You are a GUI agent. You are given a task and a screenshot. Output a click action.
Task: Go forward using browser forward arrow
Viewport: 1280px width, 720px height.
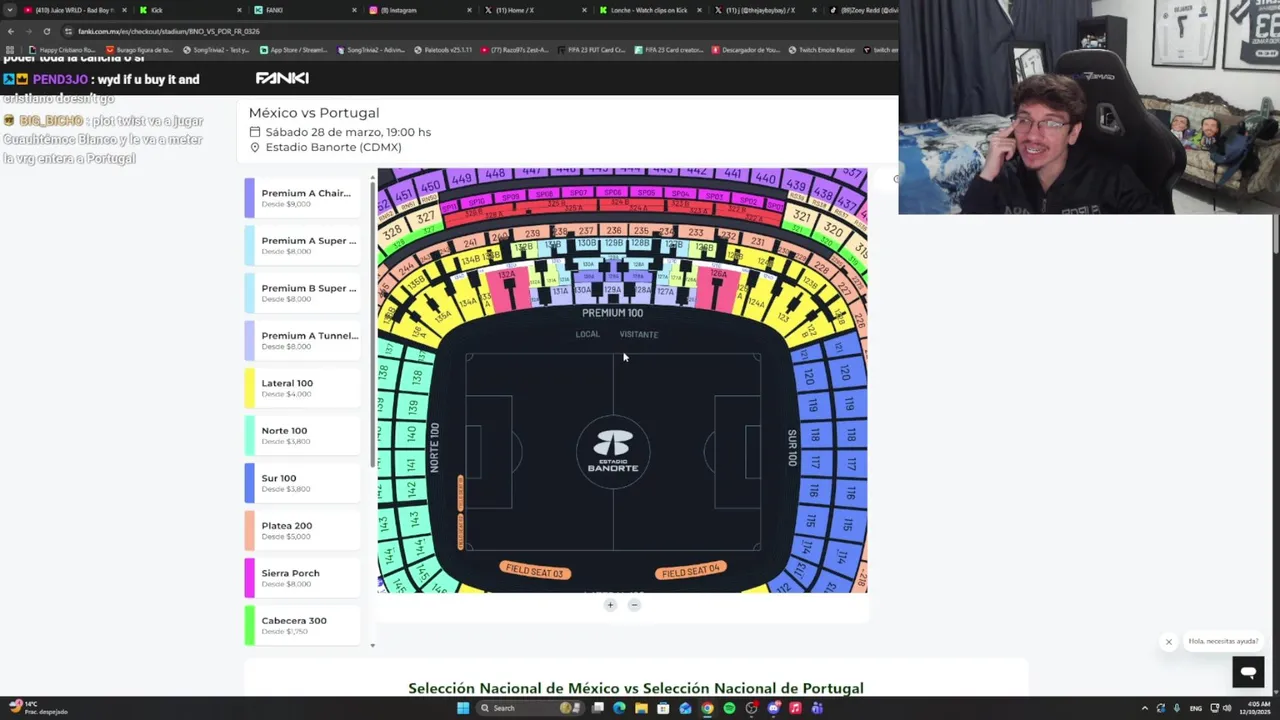[29, 31]
